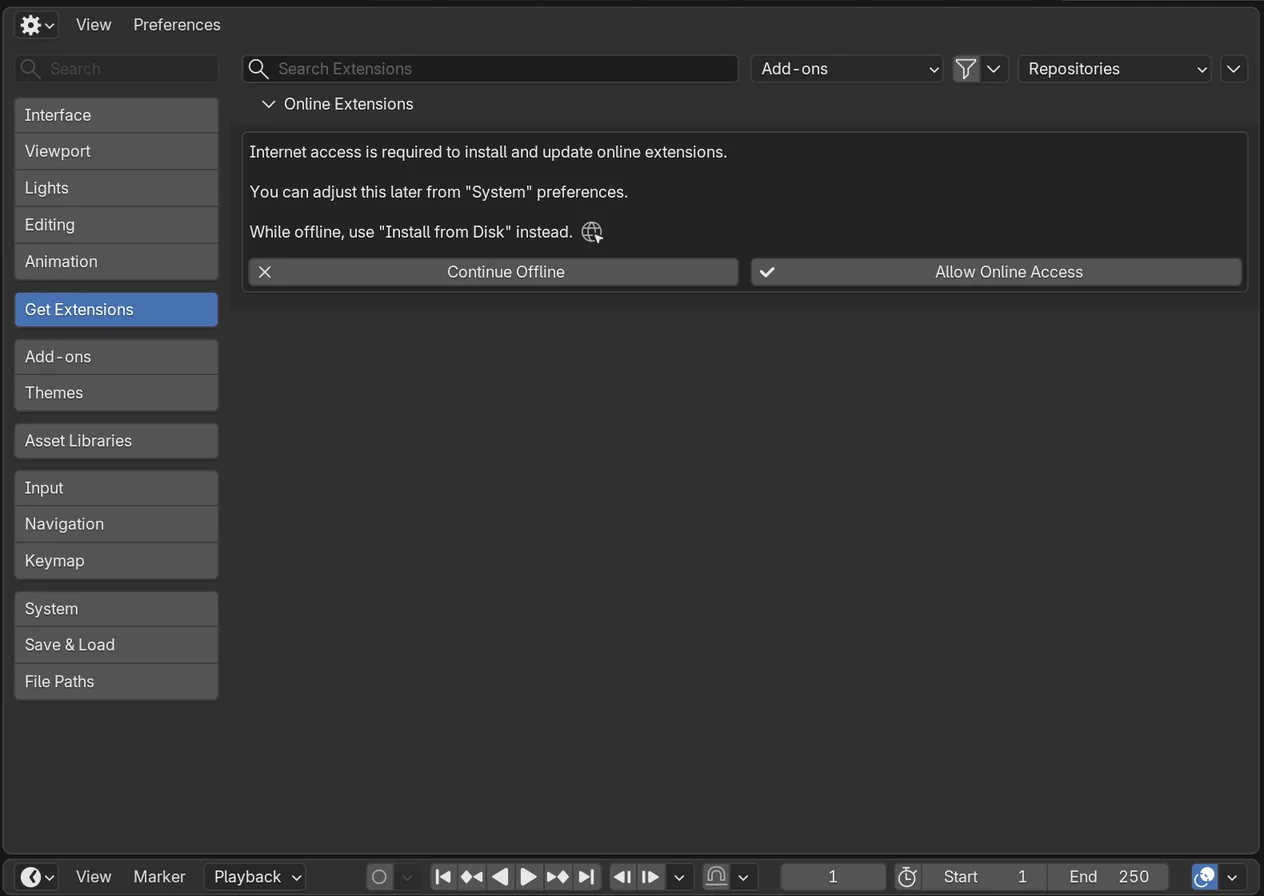
Task: Toggle auto keying record button
Action: point(380,877)
